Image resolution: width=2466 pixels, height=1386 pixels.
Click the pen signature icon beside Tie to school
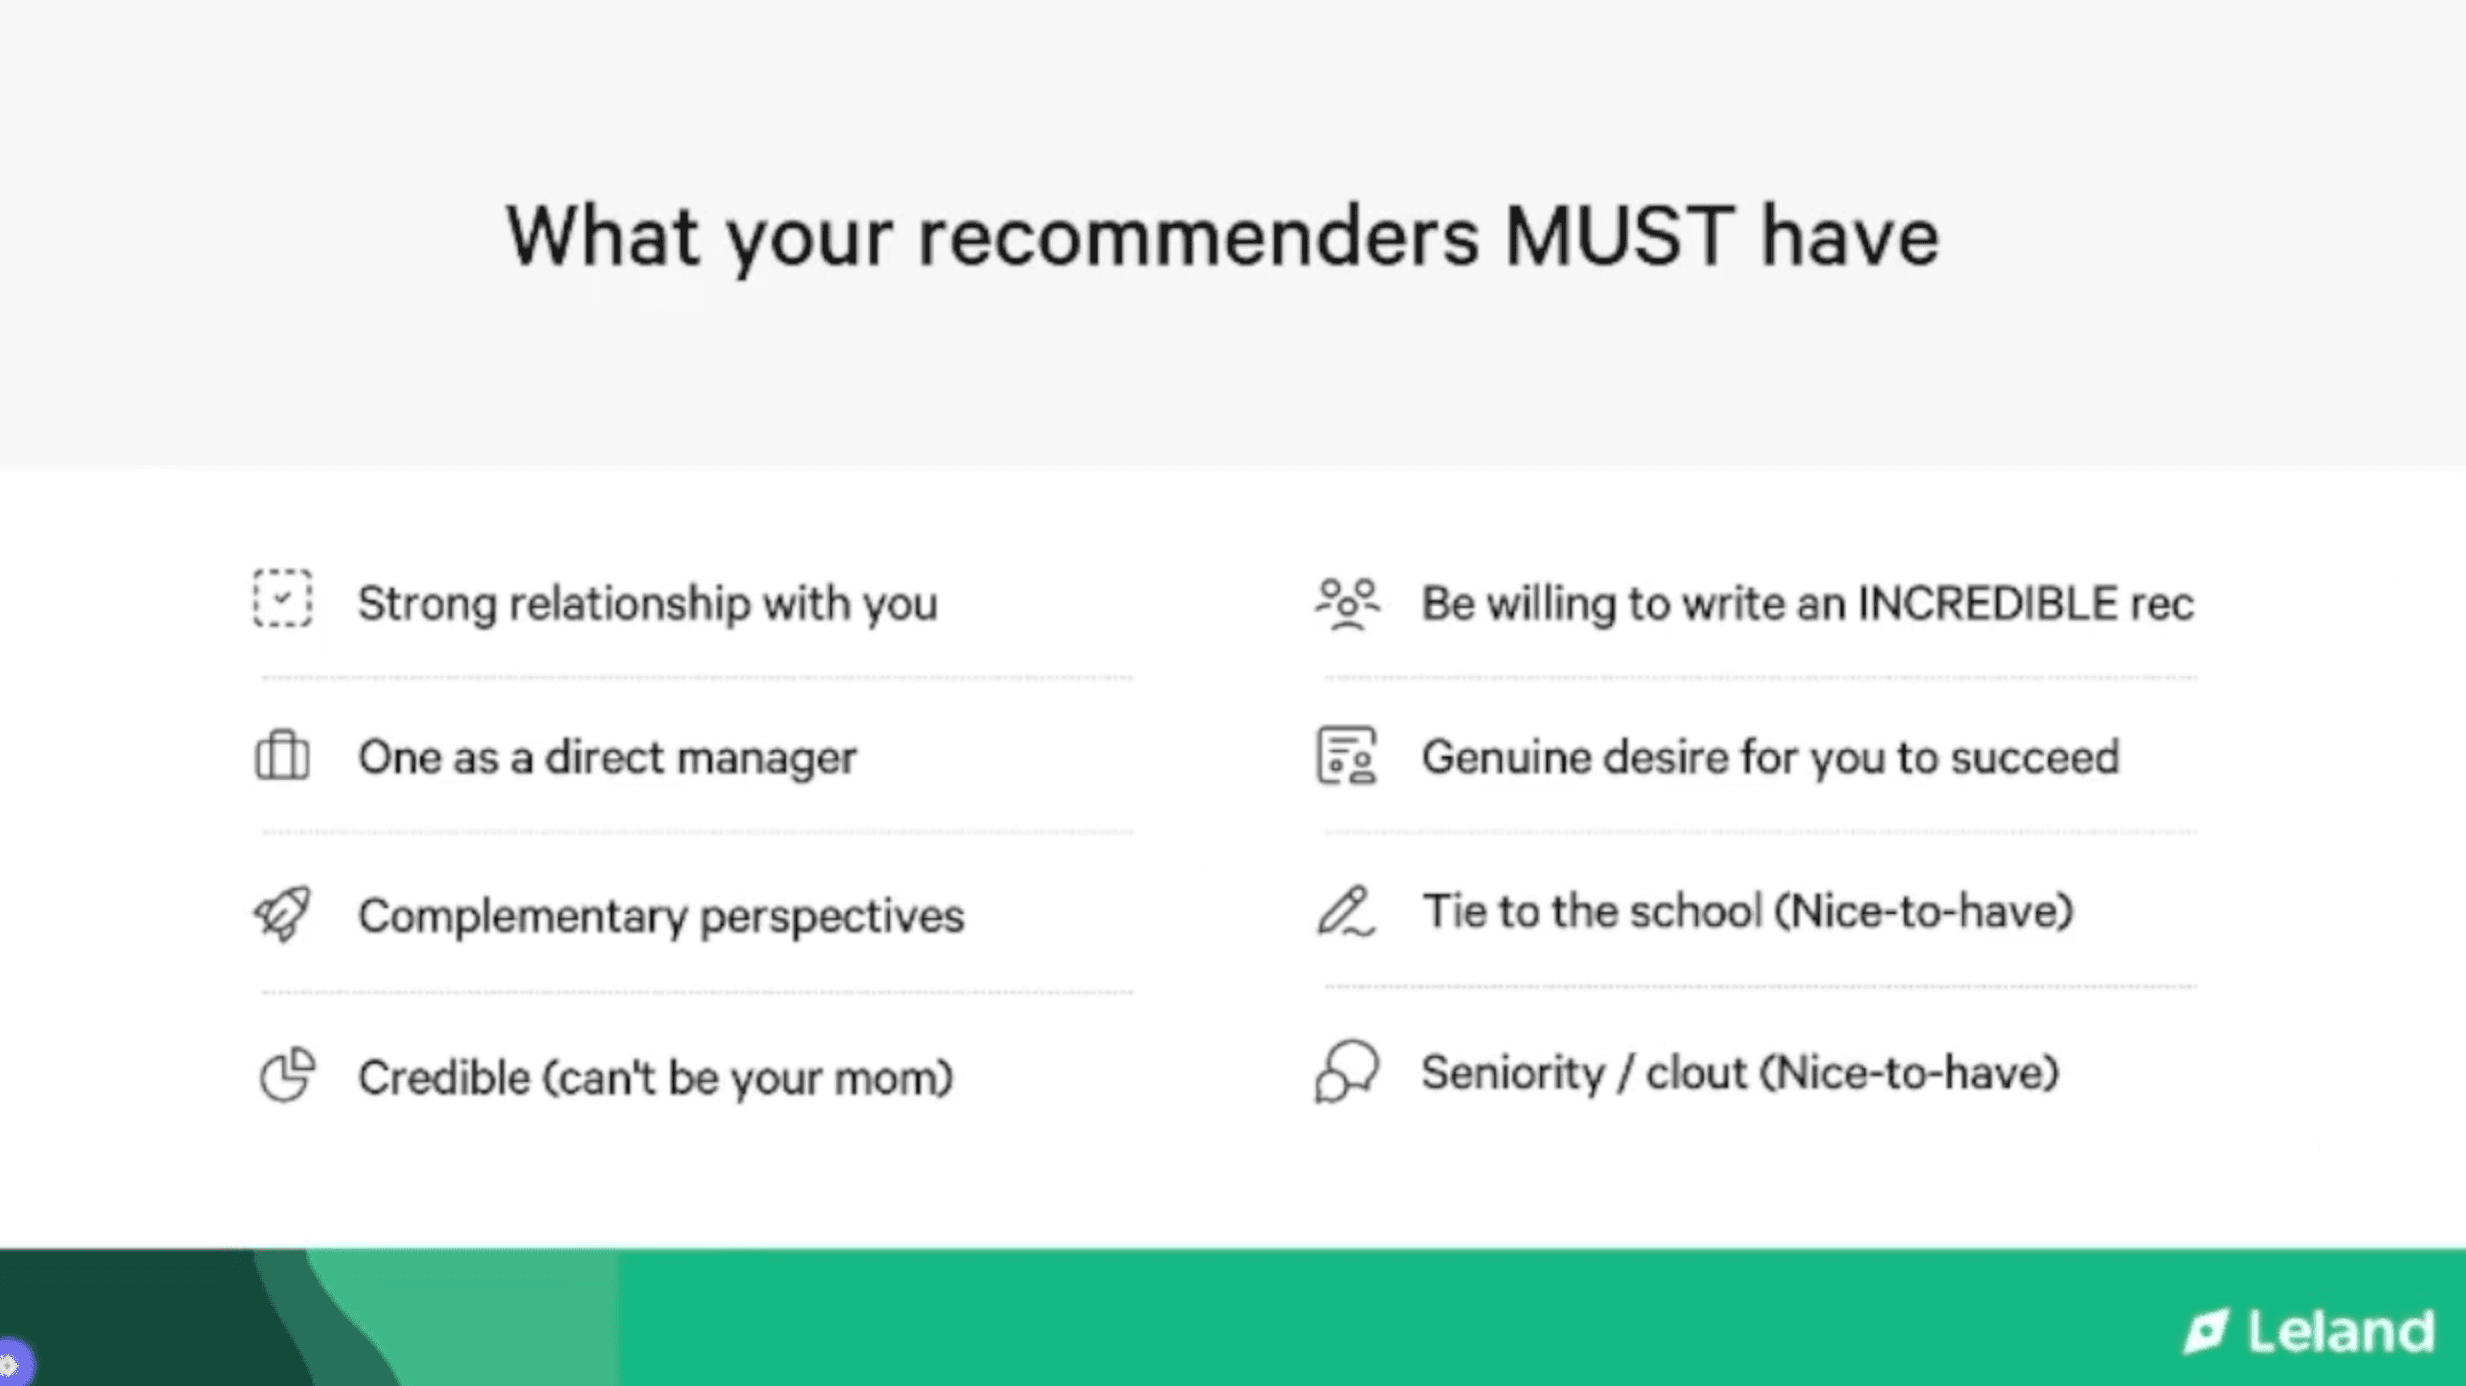[1346, 911]
